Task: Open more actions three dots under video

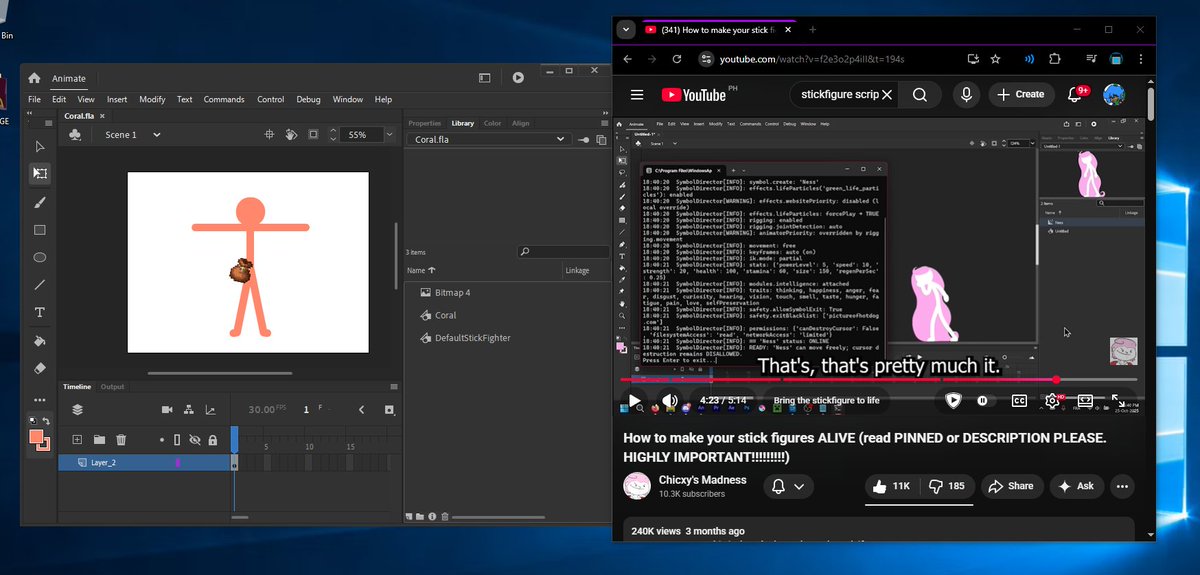Action: coord(1122,486)
